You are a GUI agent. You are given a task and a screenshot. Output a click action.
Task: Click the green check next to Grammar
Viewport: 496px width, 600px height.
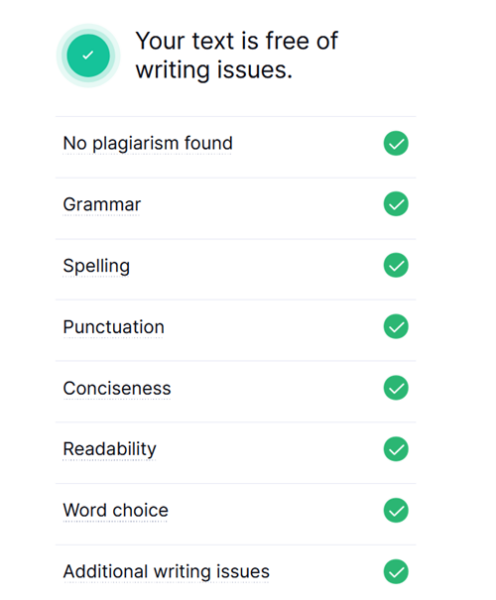tap(396, 204)
